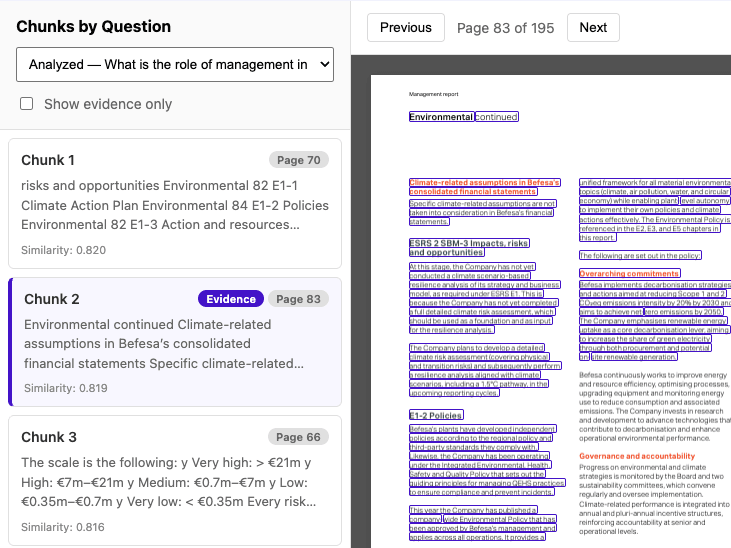Select the Chunk 3 card

(175, 480)
